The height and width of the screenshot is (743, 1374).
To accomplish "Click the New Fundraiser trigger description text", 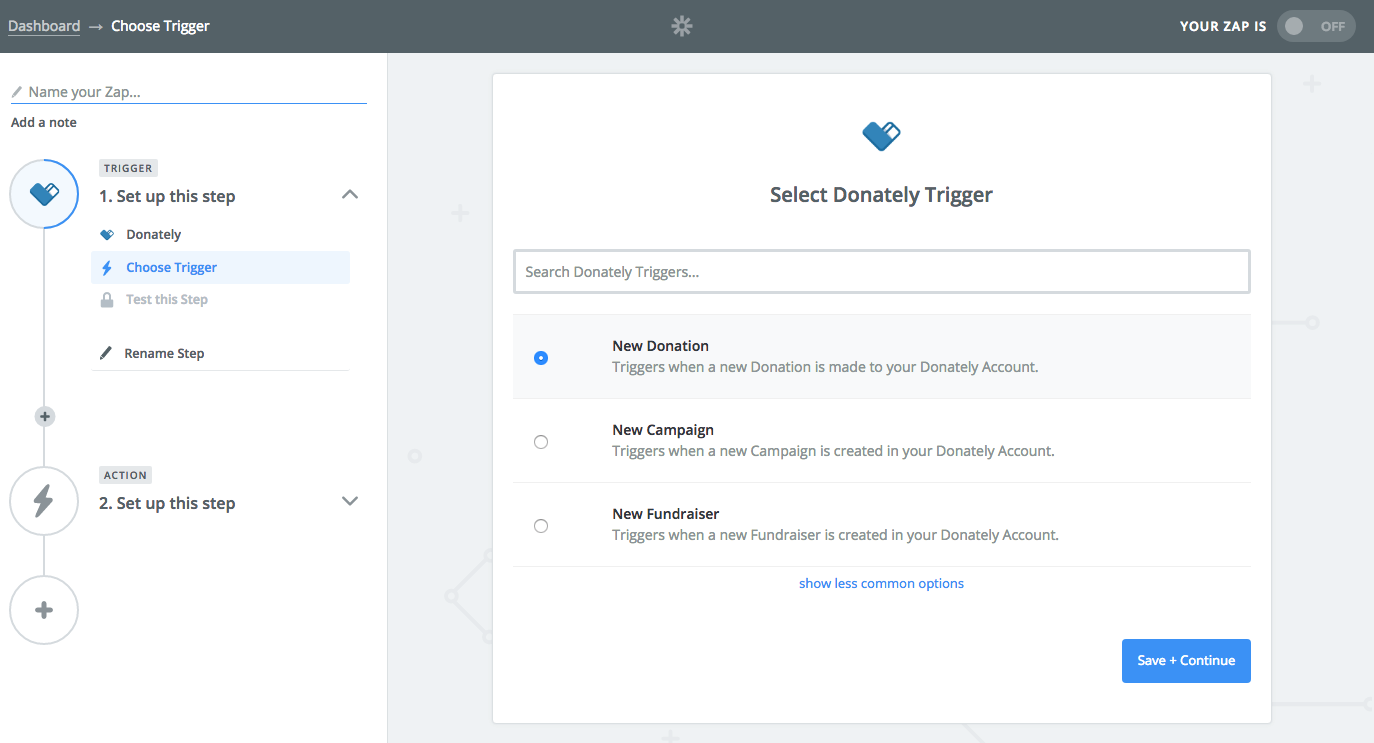I will 835,535.
